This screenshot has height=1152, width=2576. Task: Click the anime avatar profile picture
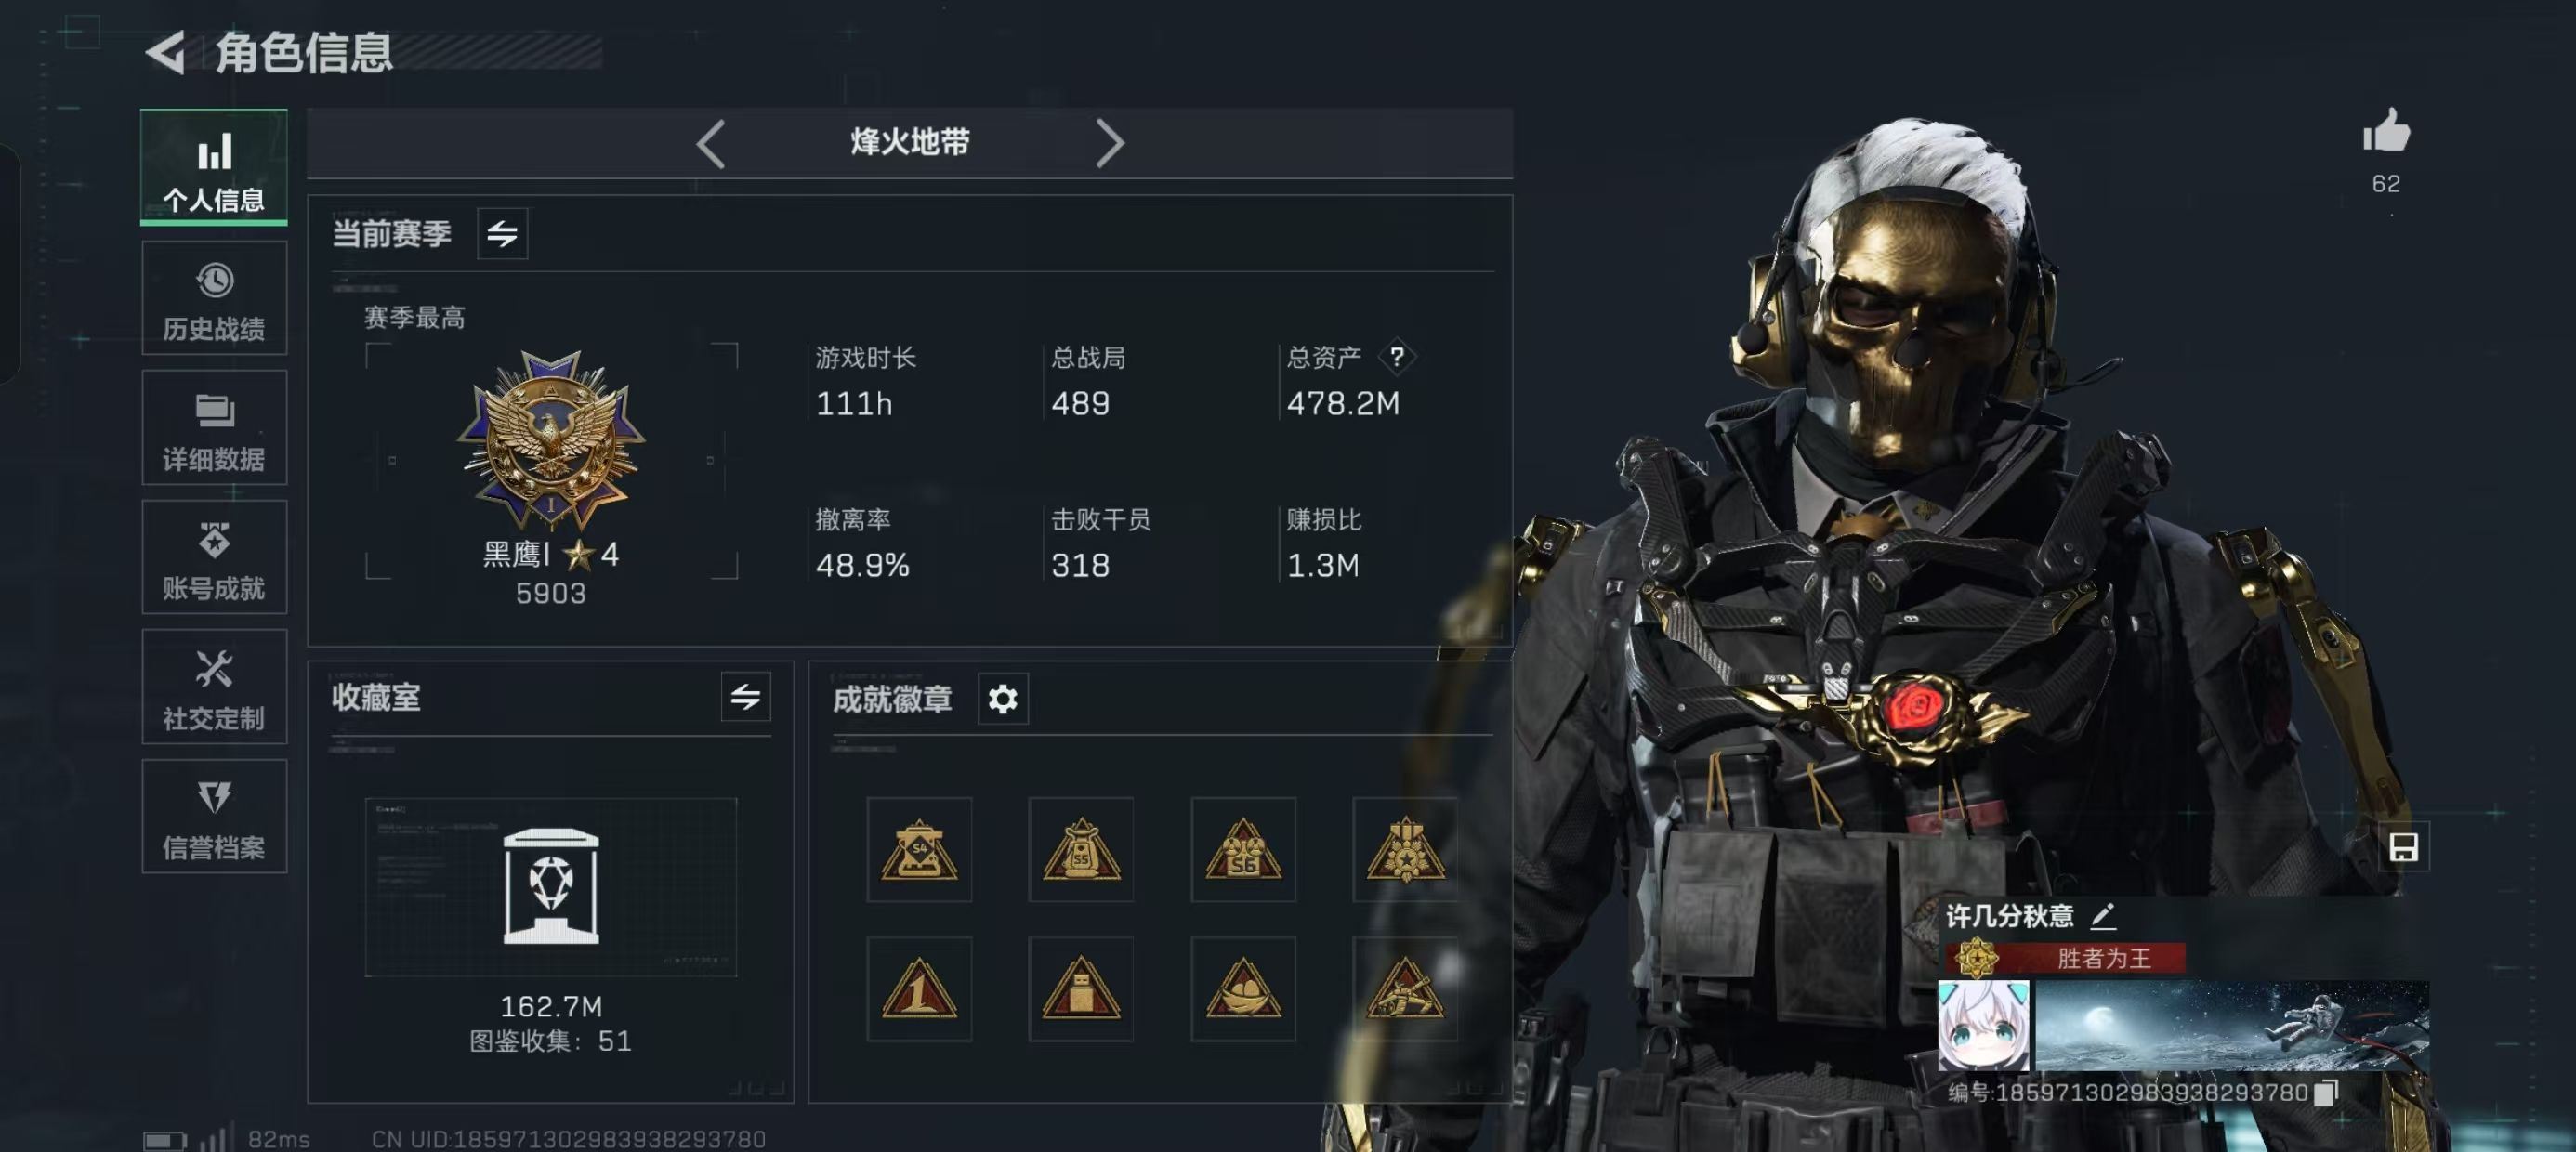(x=1983, y=1026)
